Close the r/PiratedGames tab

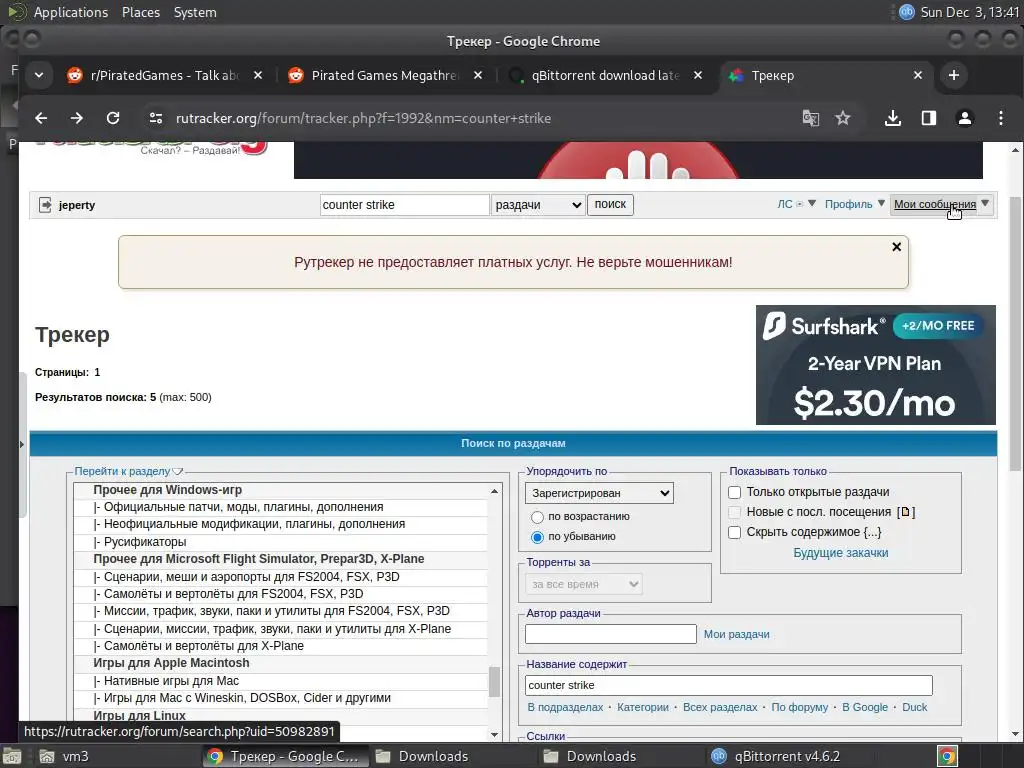258,75
